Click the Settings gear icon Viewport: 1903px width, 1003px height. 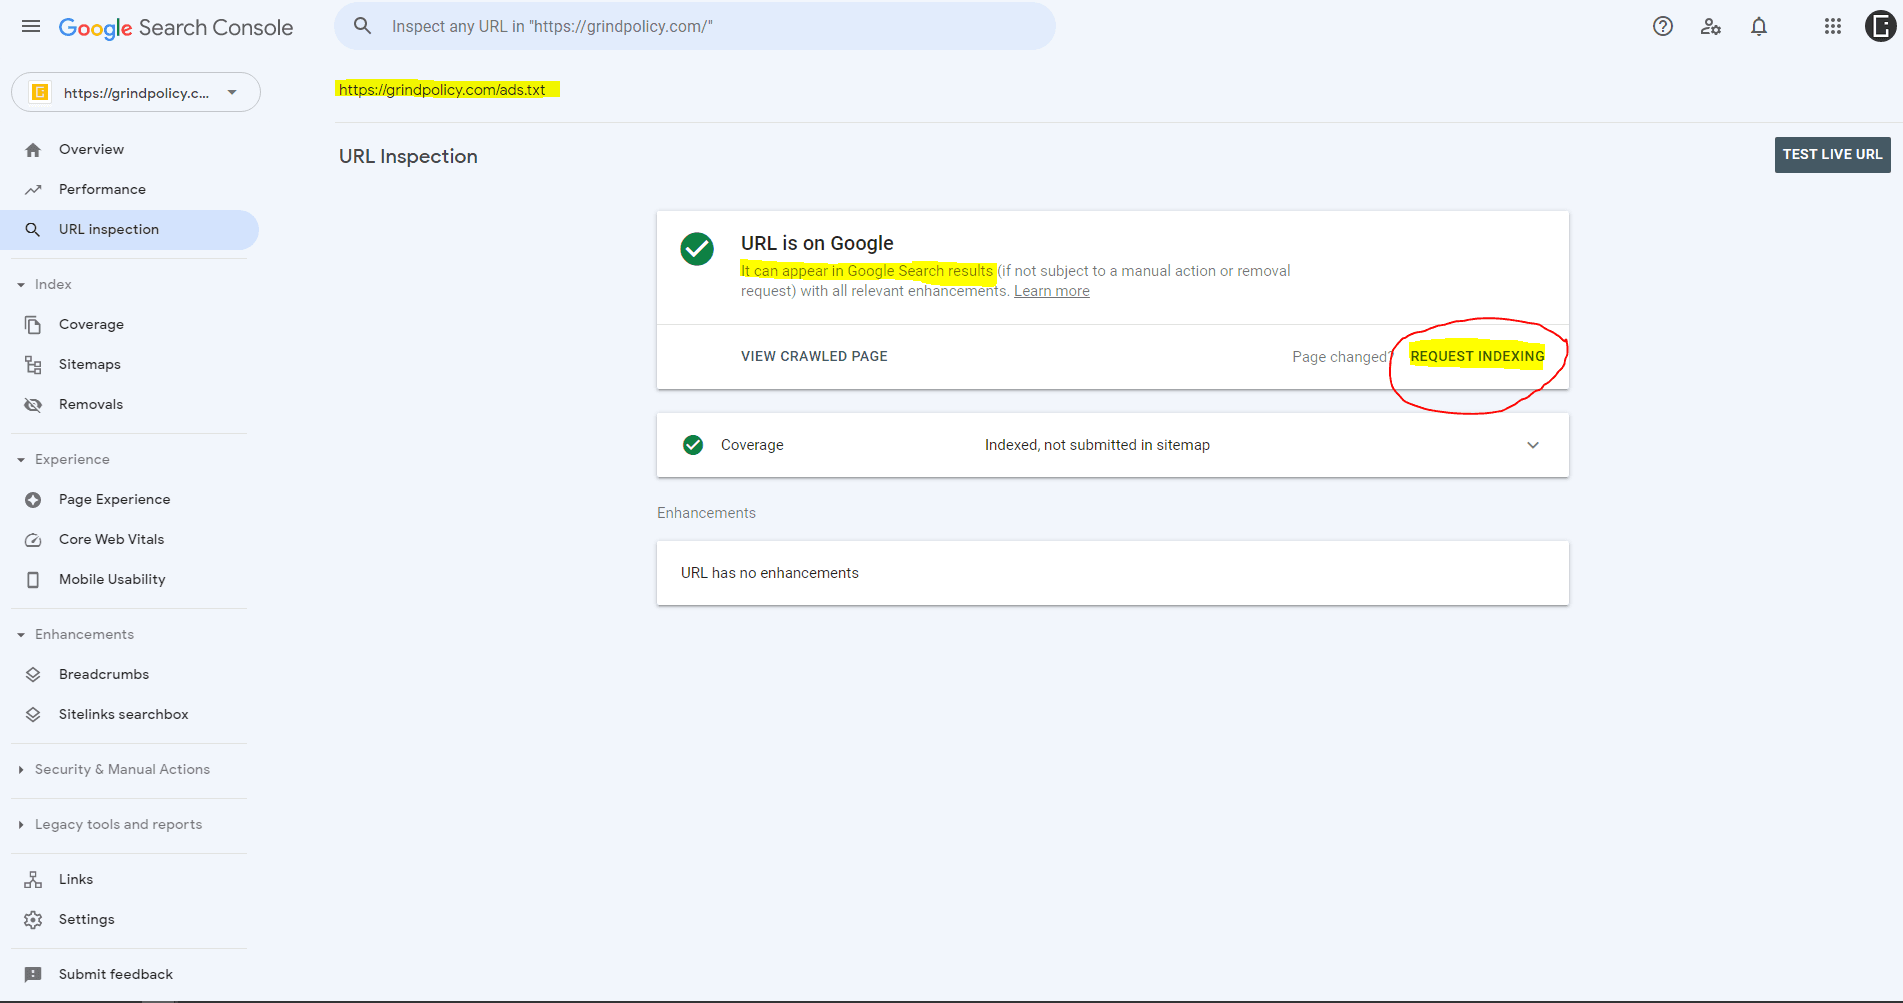33,920
